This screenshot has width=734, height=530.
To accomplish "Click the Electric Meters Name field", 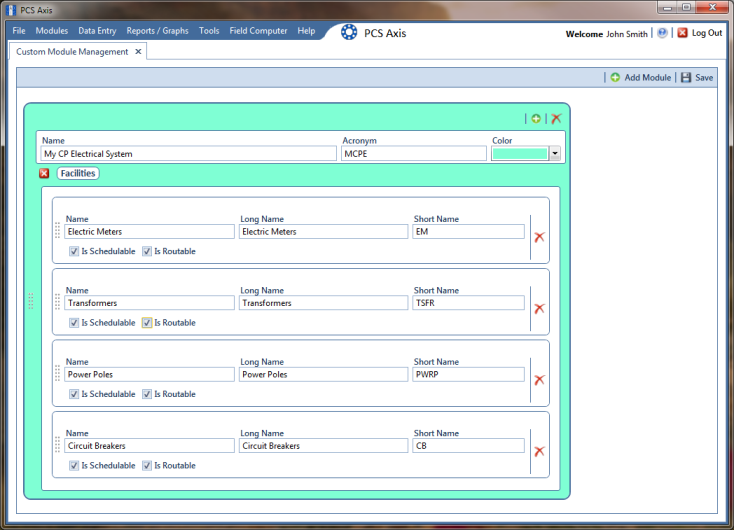I will click(x=149, y=232).
